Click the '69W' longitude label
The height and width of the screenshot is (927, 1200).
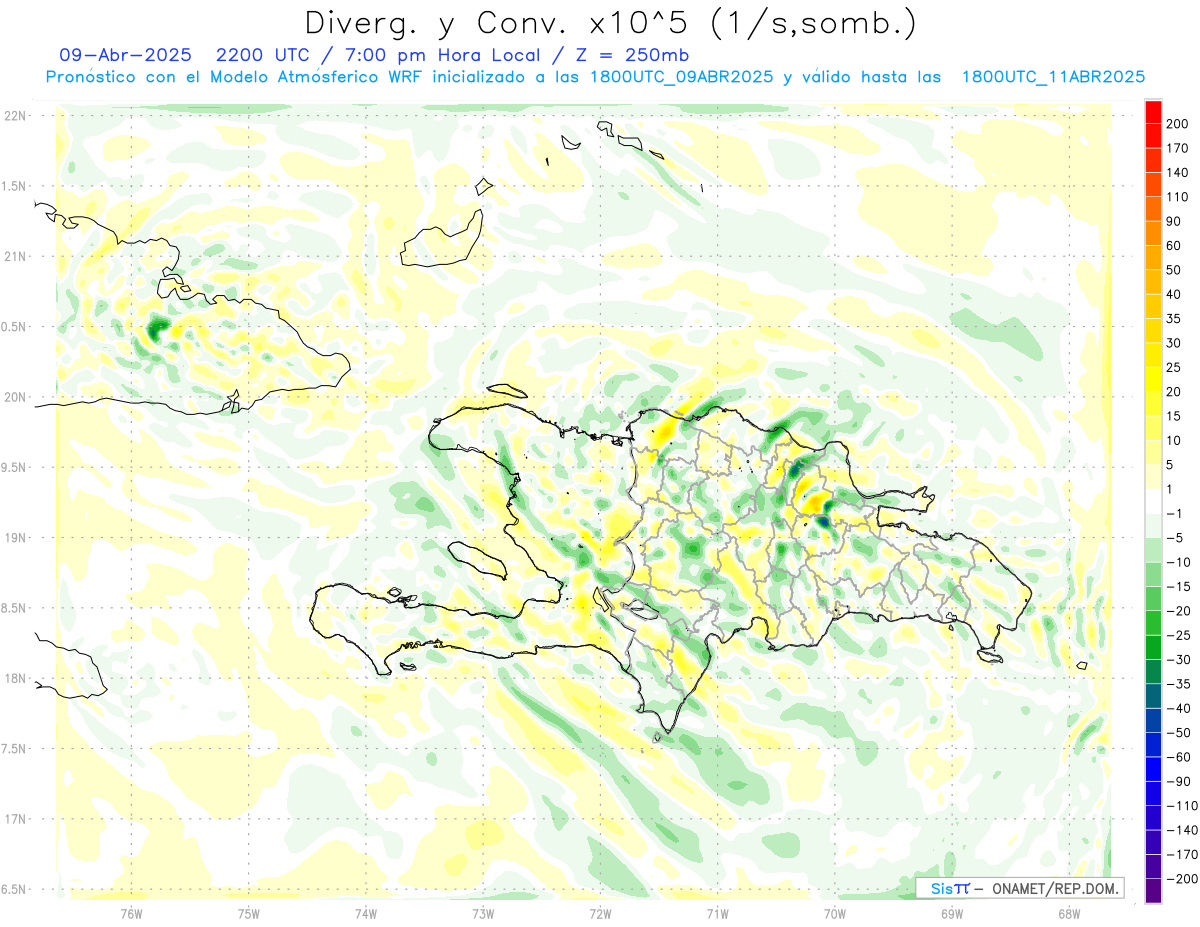[x=952, y=914]
